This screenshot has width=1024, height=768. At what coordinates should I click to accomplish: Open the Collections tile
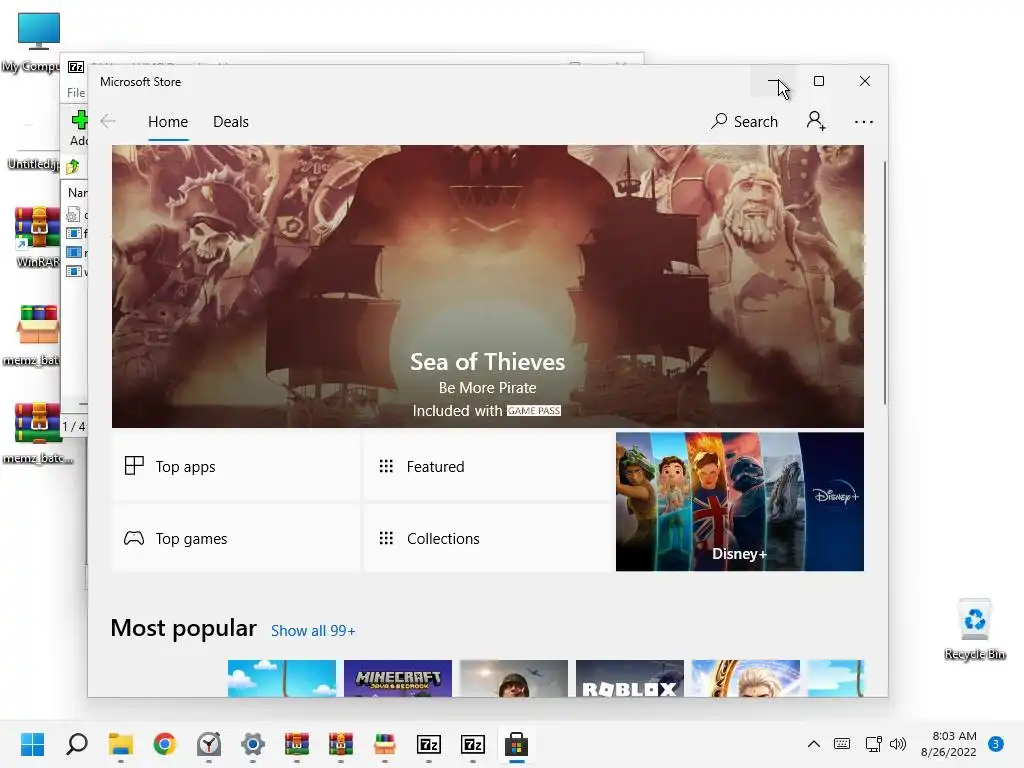[487, 538]
